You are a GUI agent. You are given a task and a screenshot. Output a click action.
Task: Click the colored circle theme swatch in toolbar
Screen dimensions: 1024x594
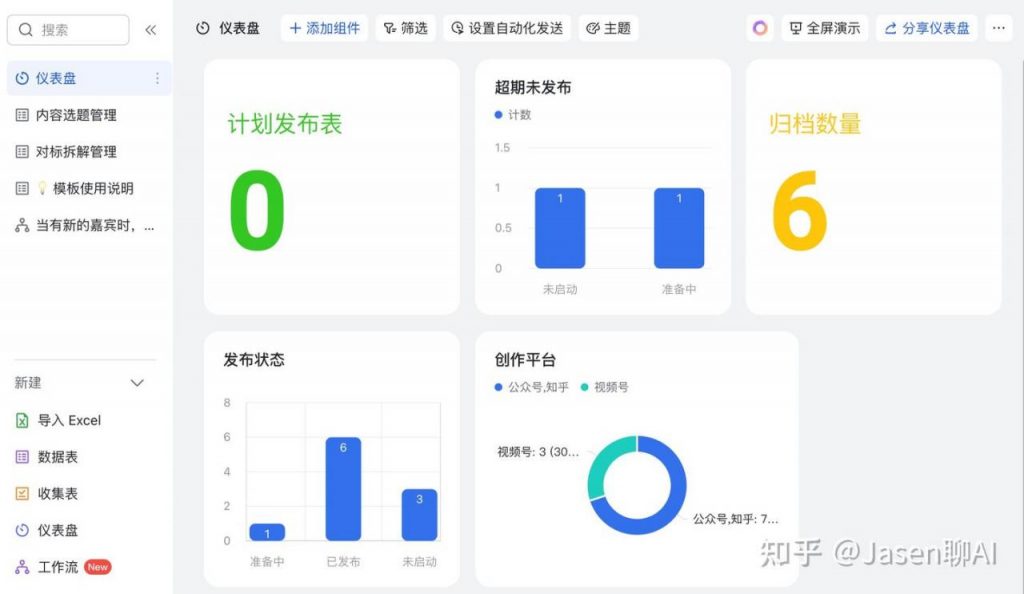(759, 28)
